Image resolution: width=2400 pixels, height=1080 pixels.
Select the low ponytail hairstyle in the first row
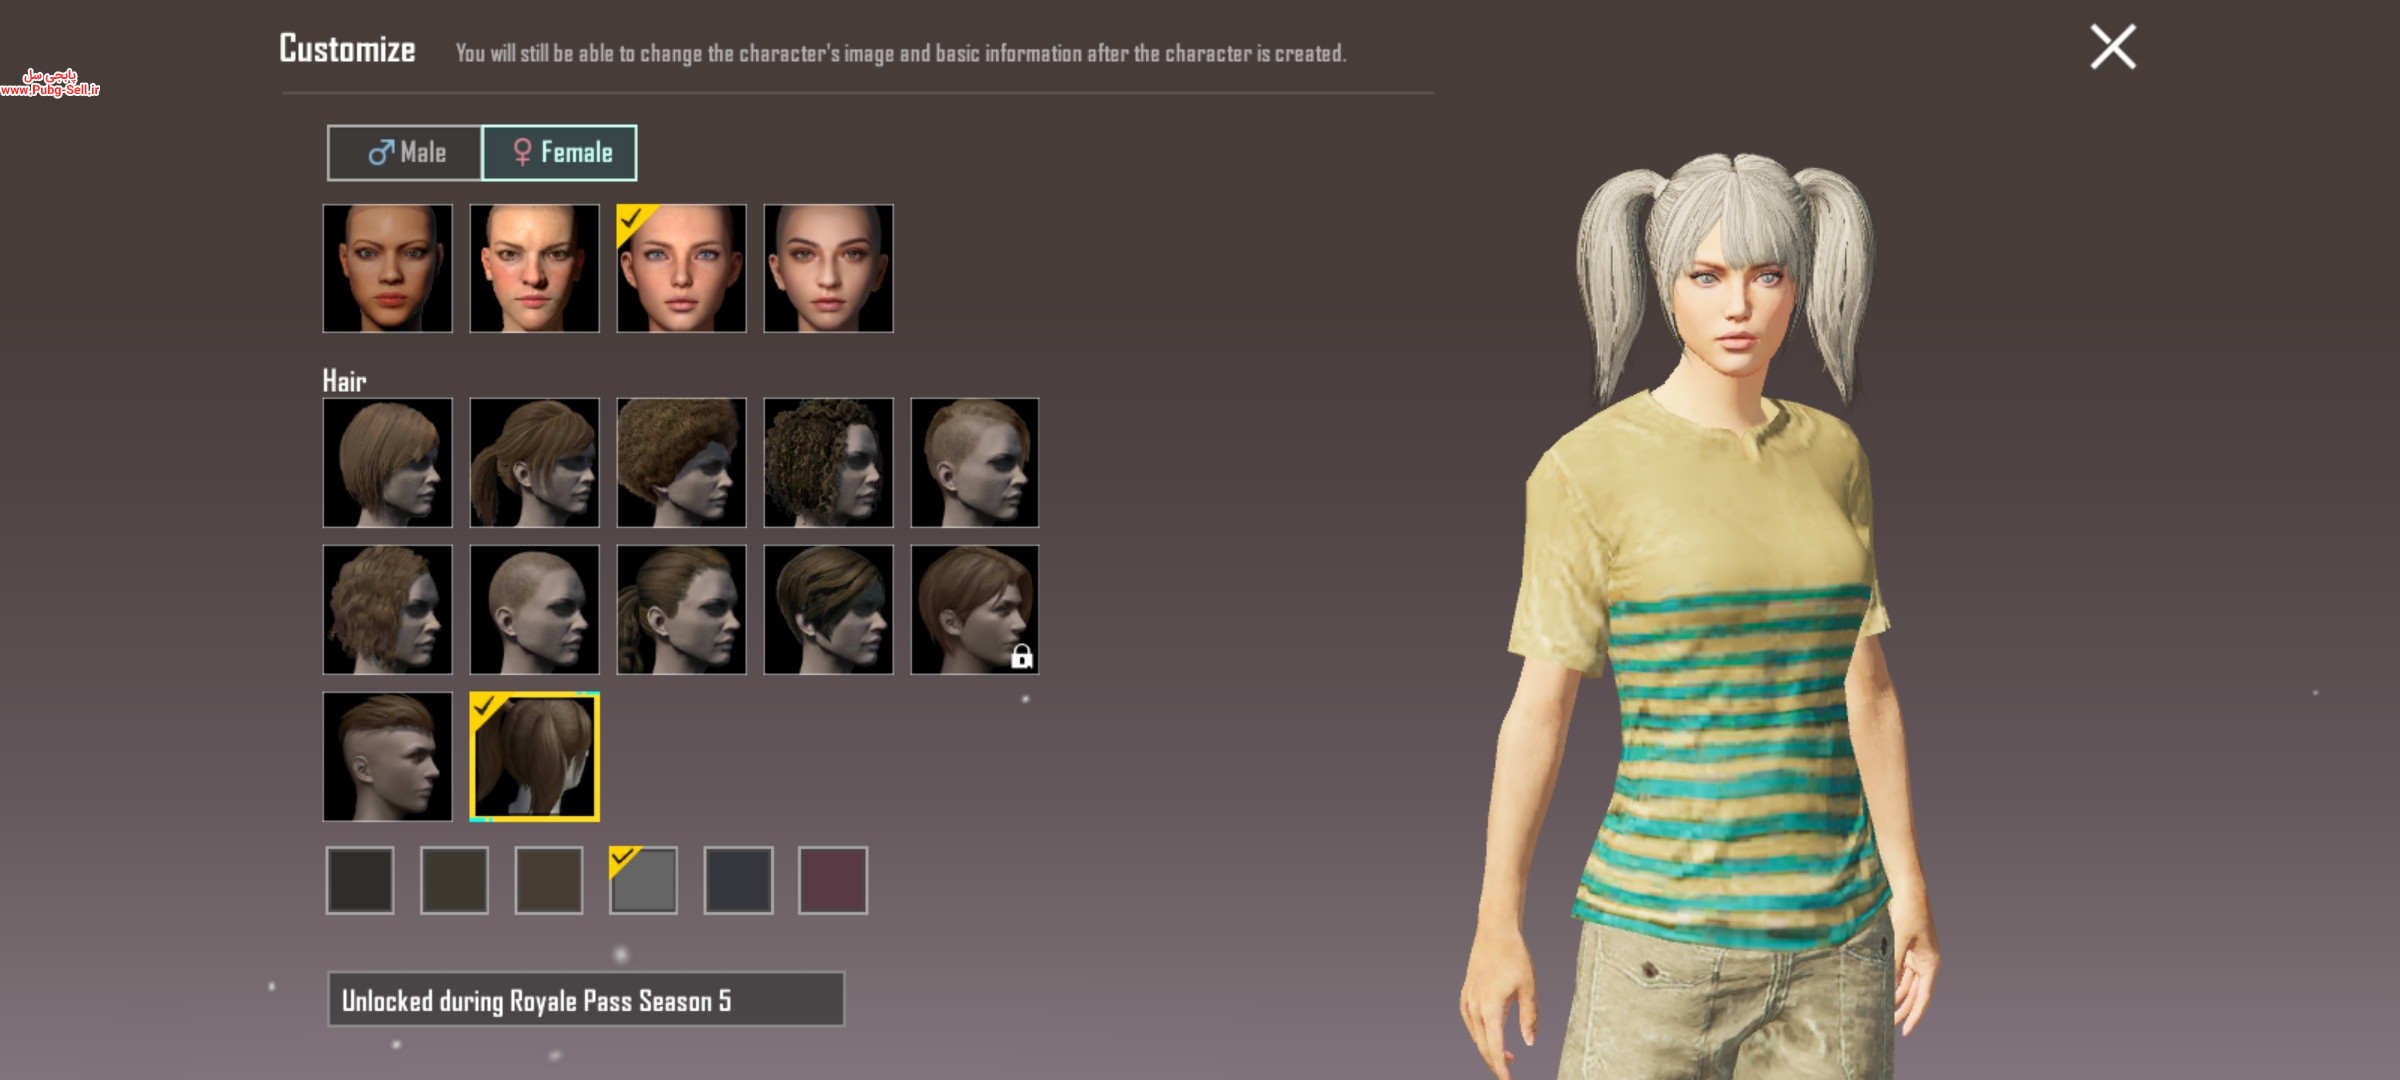535,463
